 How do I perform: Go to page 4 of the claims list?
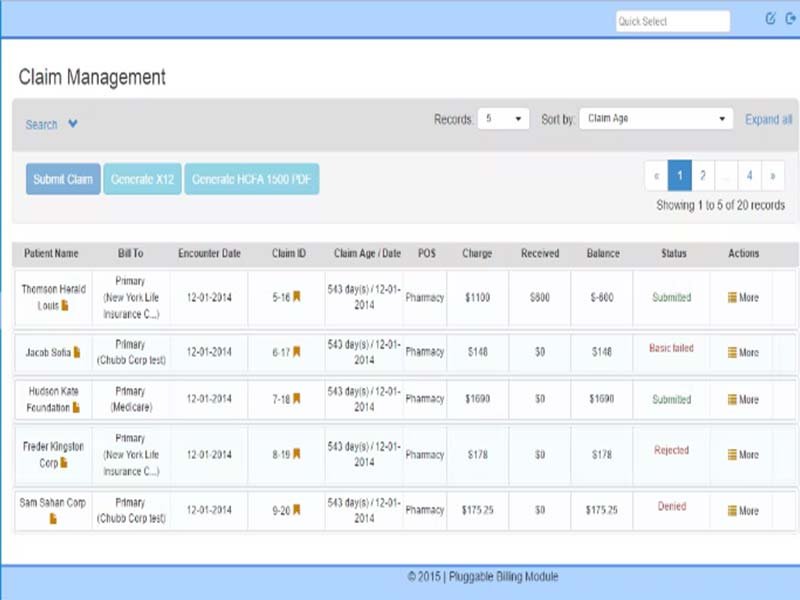750,175
